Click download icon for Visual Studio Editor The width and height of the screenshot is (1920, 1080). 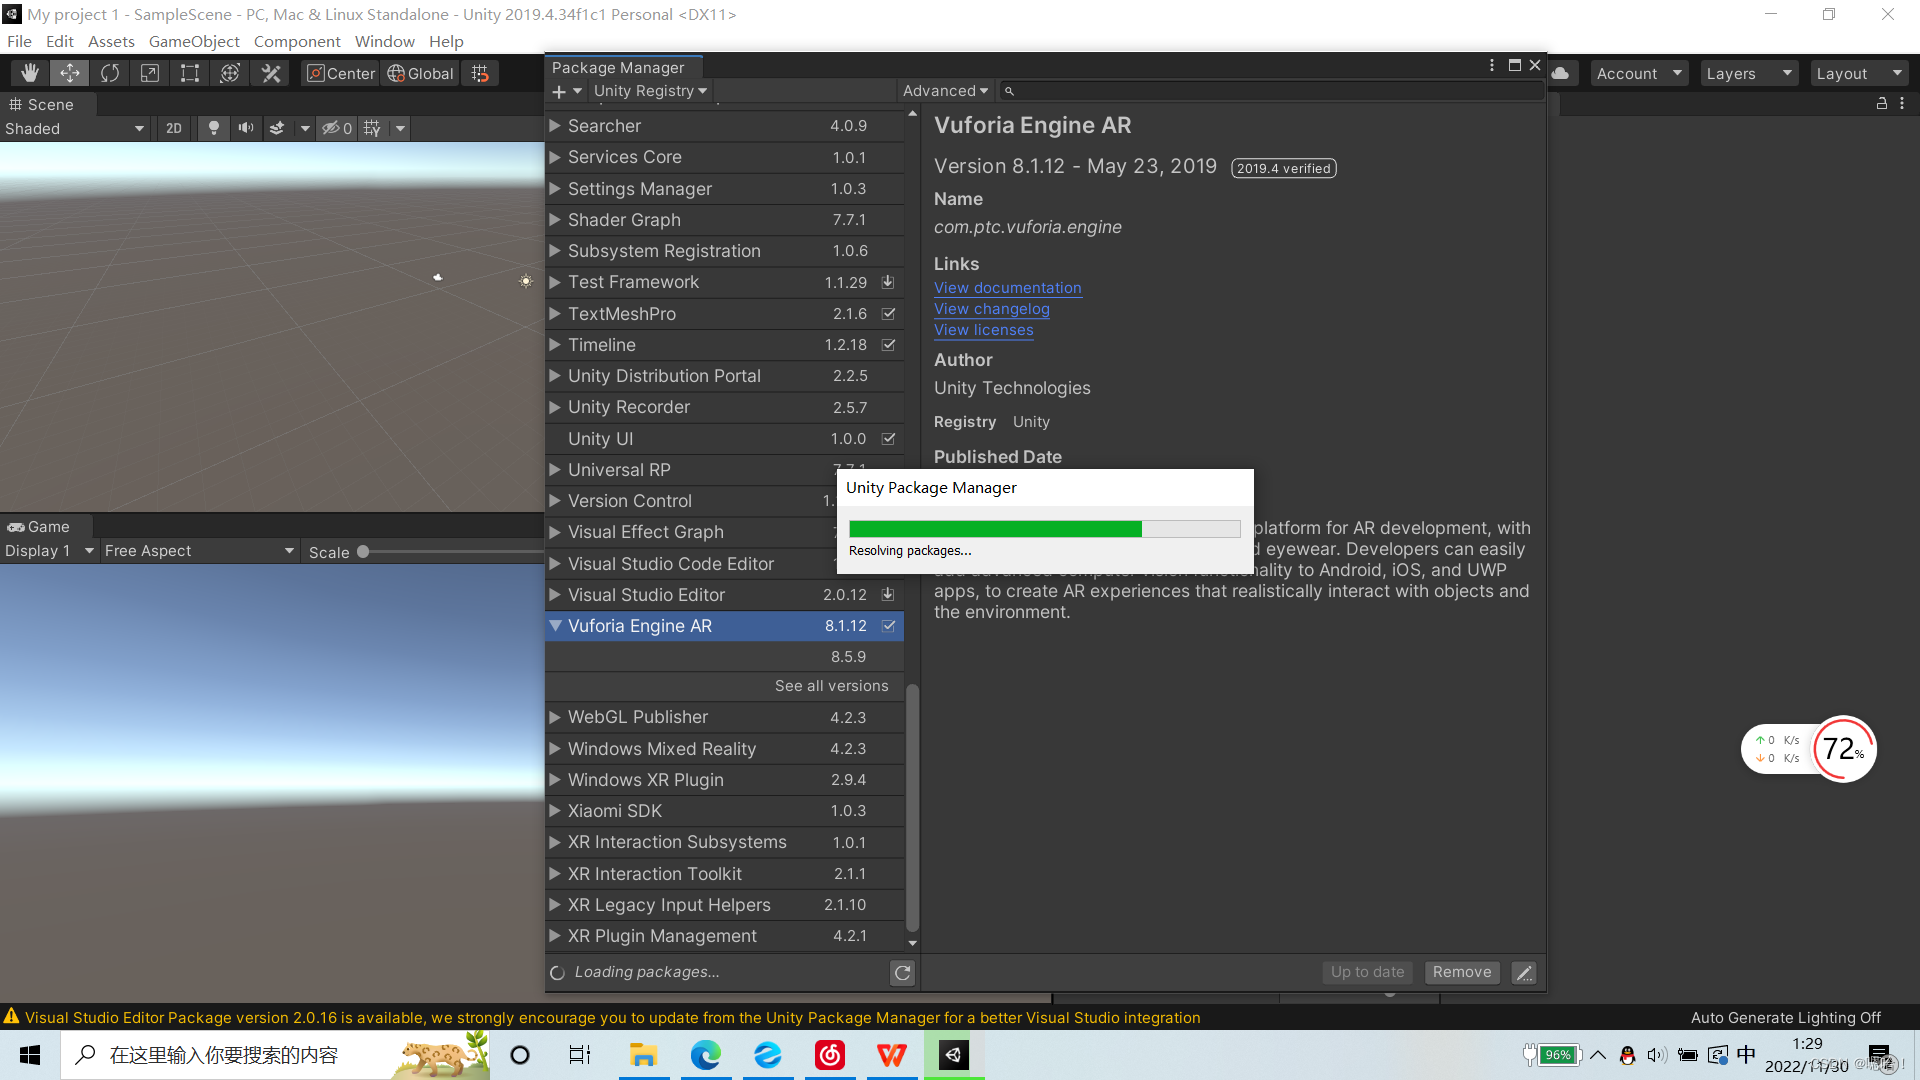[x=888, y=594]
